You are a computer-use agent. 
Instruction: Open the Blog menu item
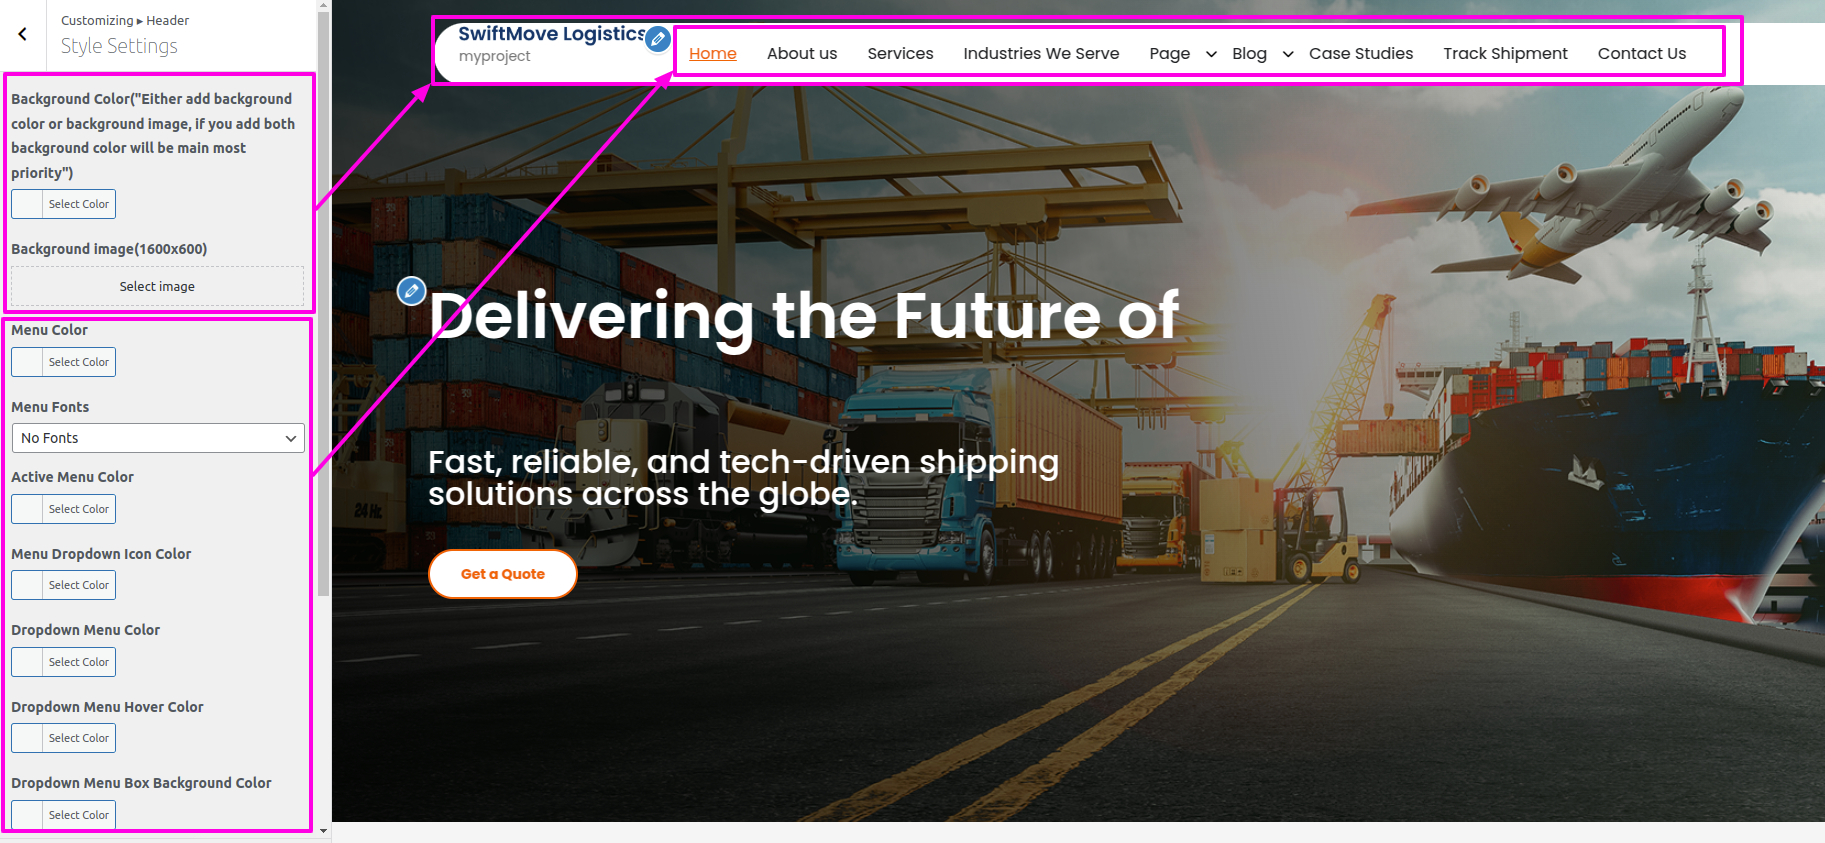1249,54
